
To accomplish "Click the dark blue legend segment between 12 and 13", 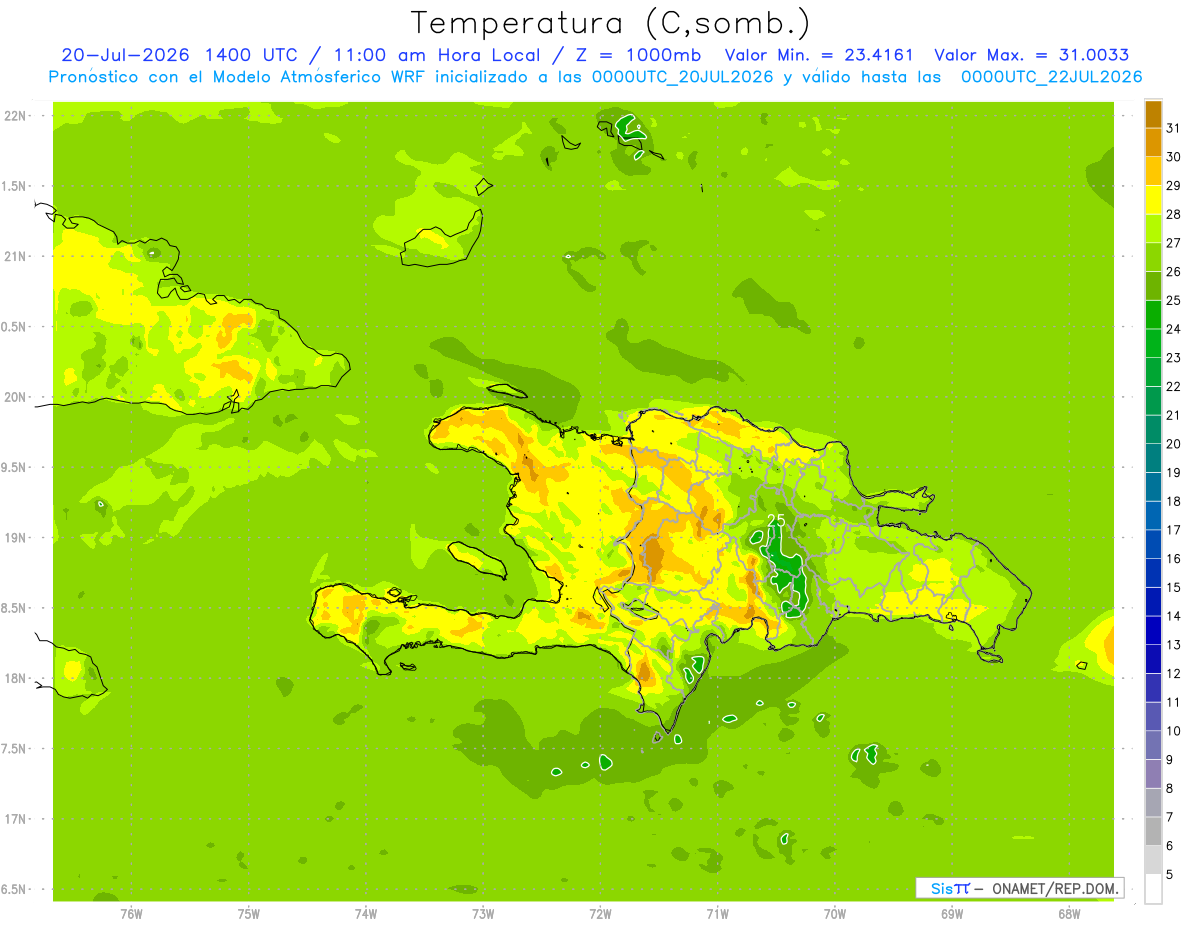I will tap(1153, 659).
